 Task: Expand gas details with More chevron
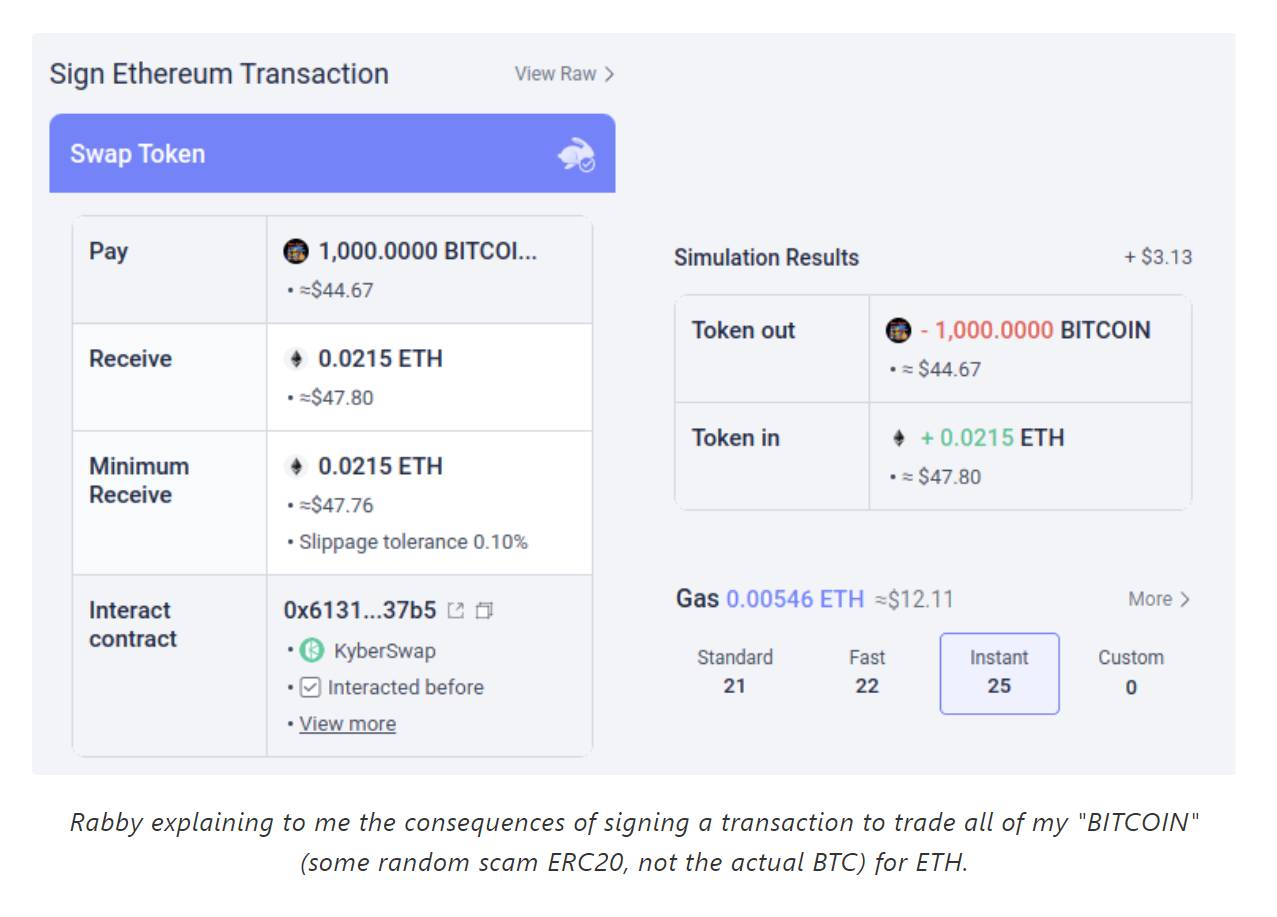point(1159,599)
